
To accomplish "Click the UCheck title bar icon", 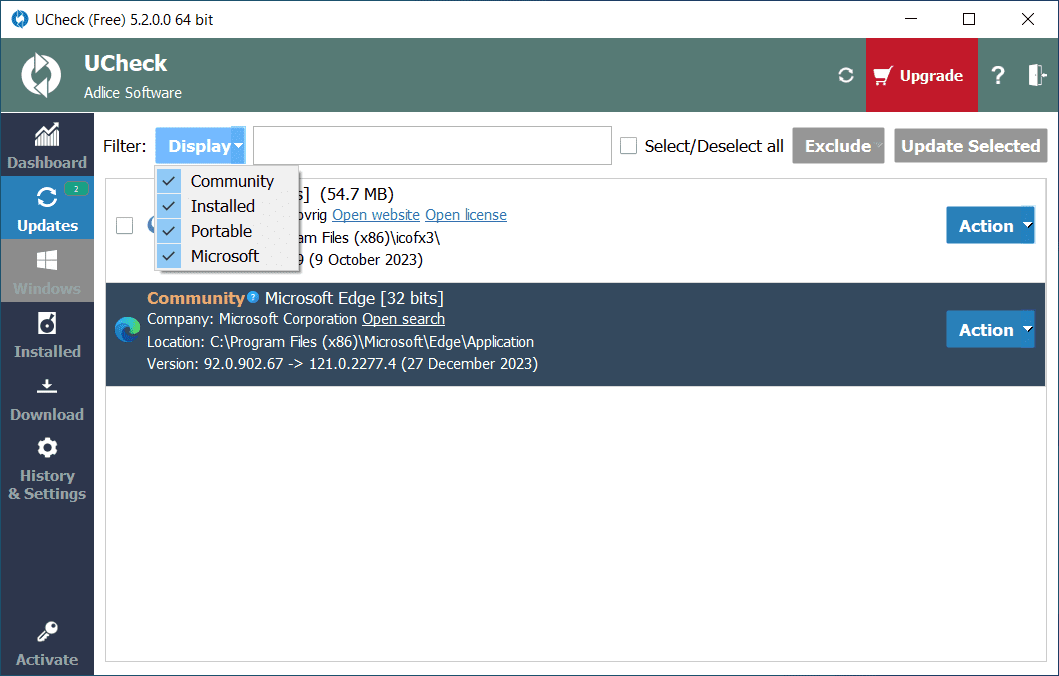I will click(x=20, y=19).
